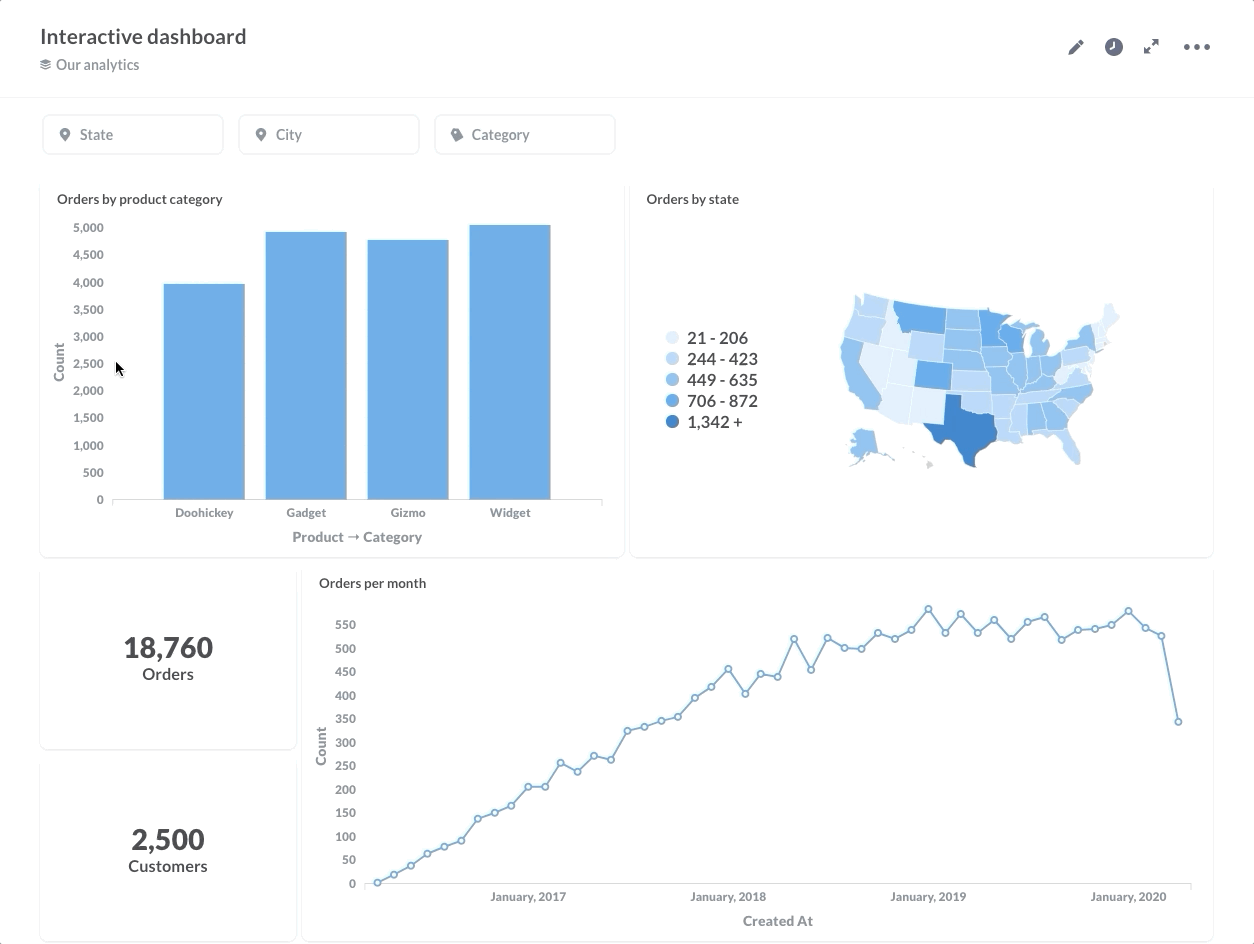Click the 1,342 + legend color dot
The width and height of the screenshot is (1254, 944).
click(672, 422)
